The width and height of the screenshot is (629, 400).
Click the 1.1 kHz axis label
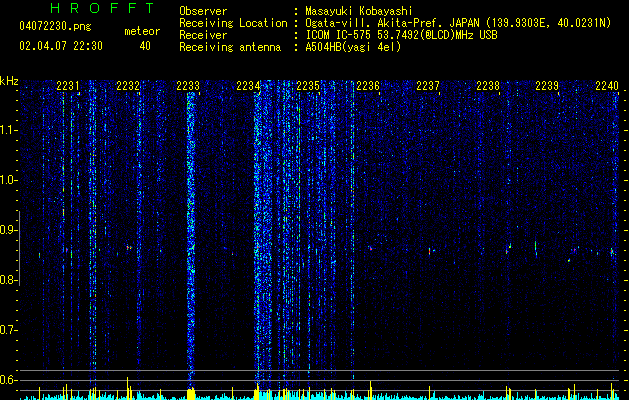click(7, 130)
